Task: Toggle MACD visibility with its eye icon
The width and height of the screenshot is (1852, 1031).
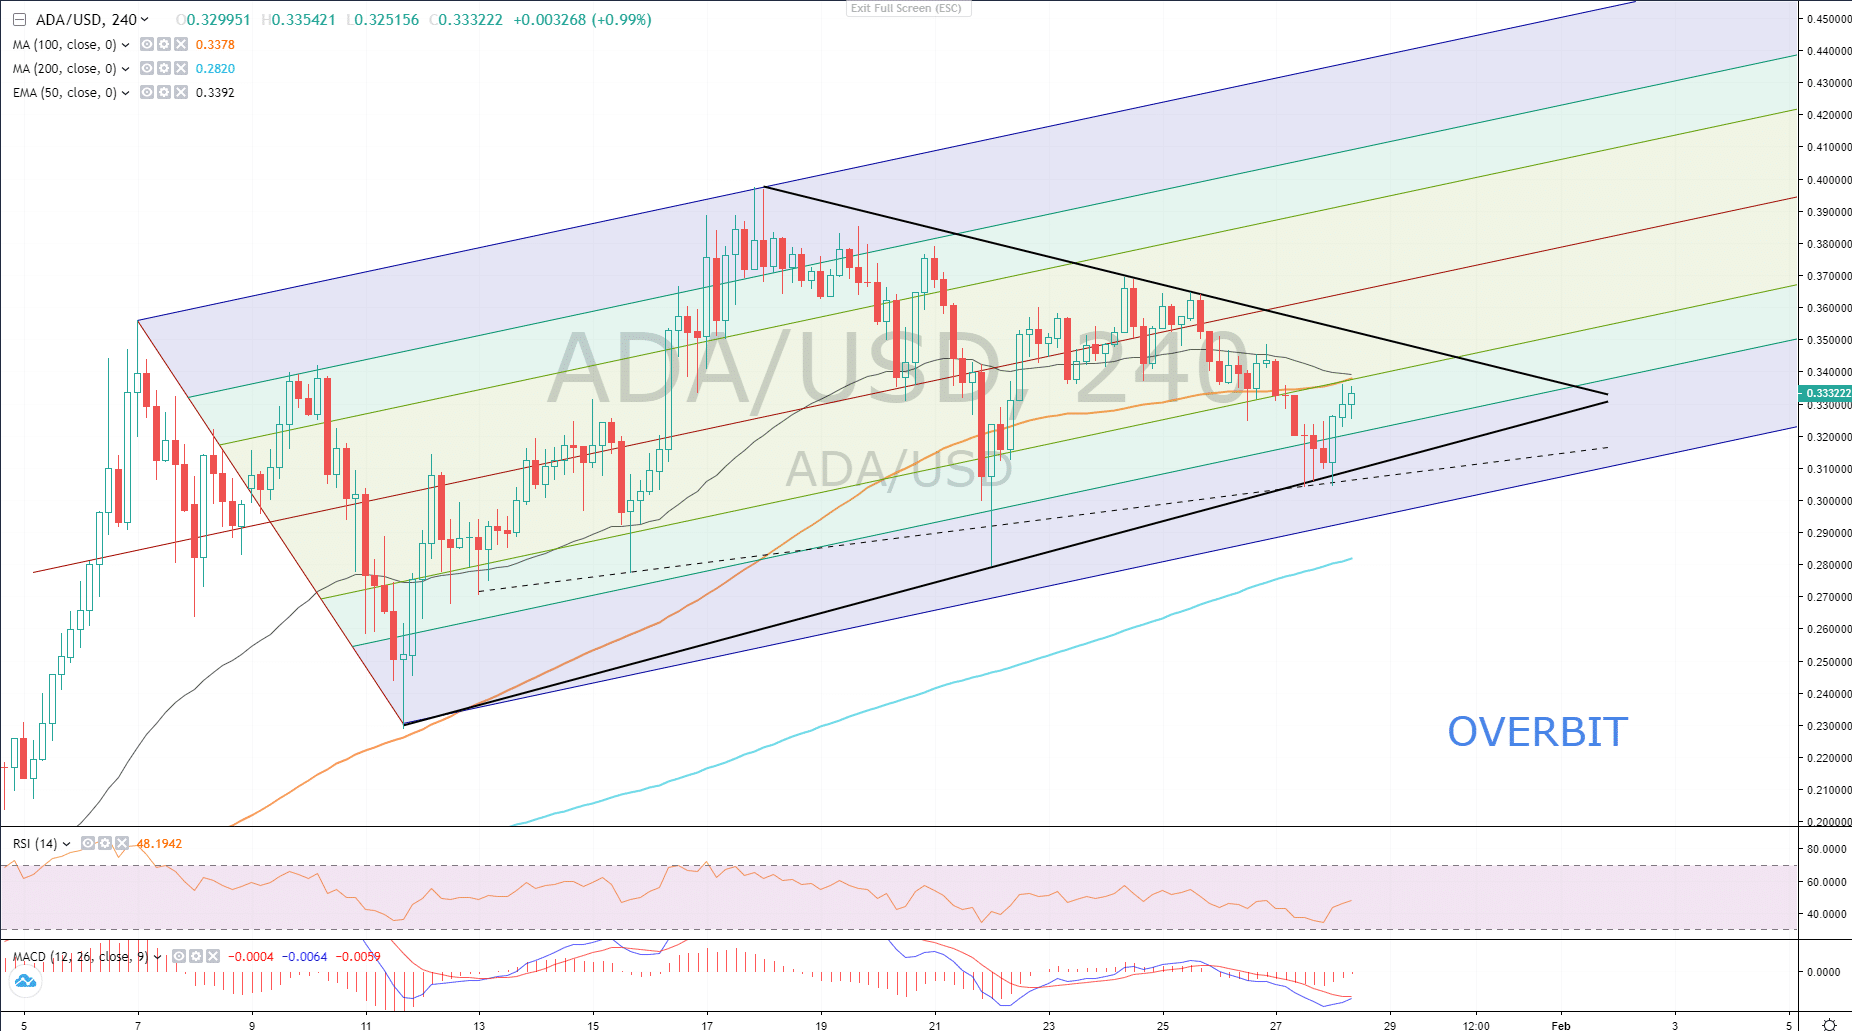Action: 179,956
